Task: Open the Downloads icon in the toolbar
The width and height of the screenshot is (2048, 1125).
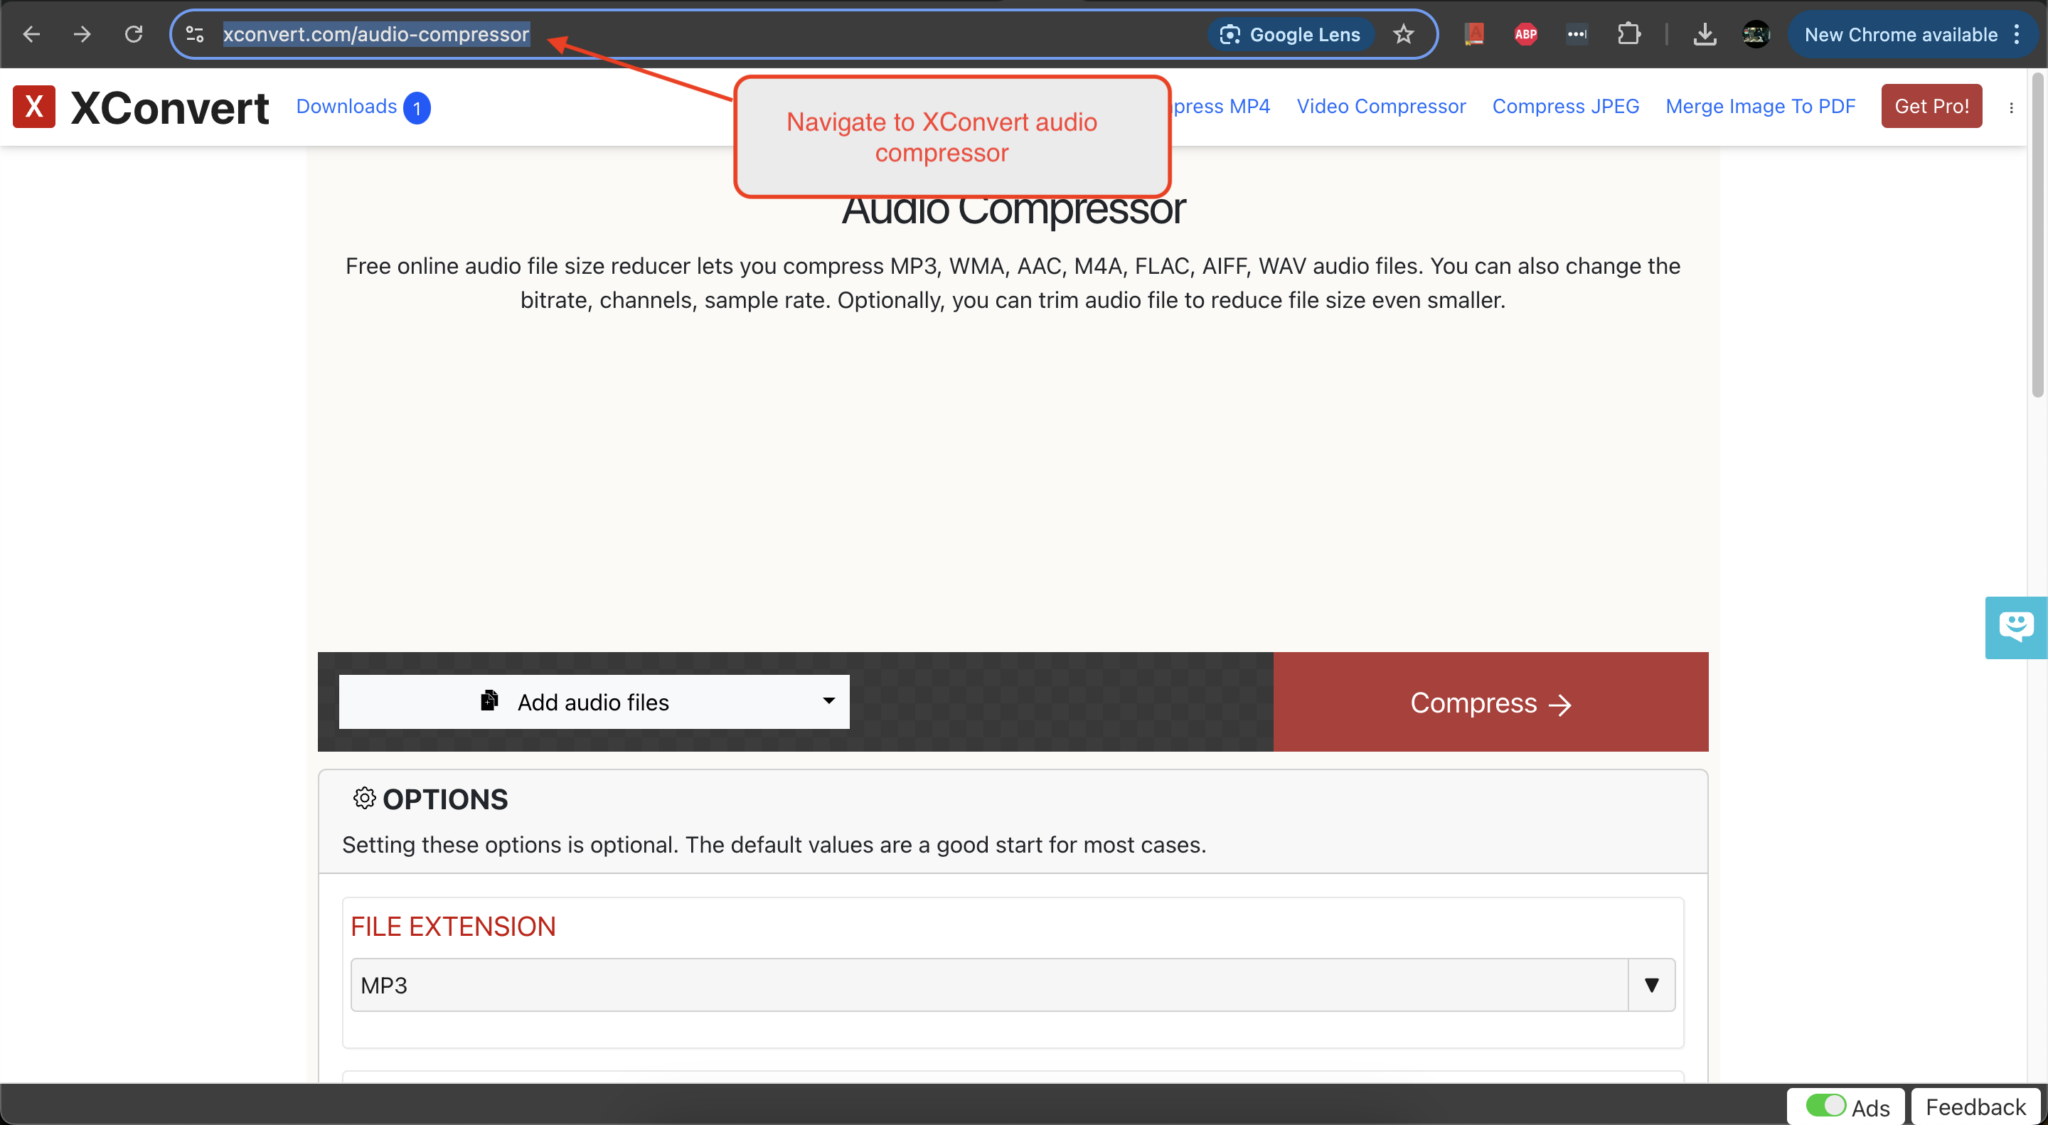Action: [1705, 34]
